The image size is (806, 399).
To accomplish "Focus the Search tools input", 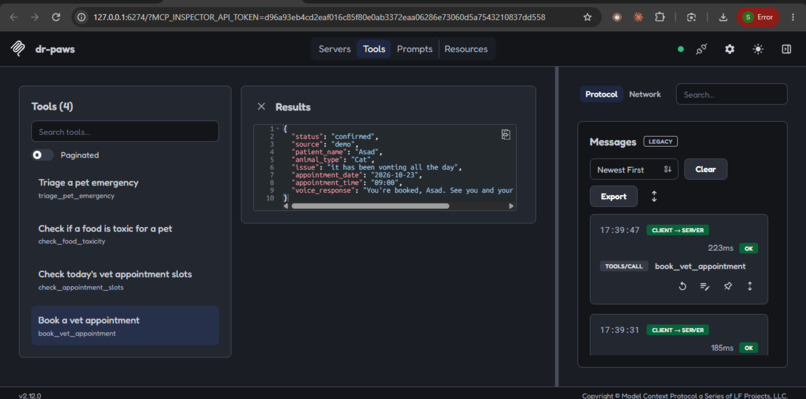I will [x=125, y=132].
